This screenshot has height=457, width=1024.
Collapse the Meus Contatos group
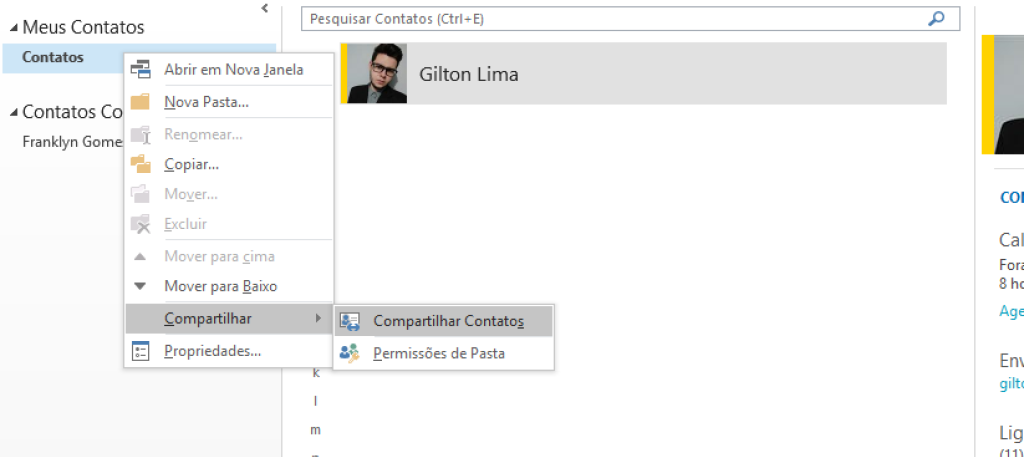tap(14, 27)
